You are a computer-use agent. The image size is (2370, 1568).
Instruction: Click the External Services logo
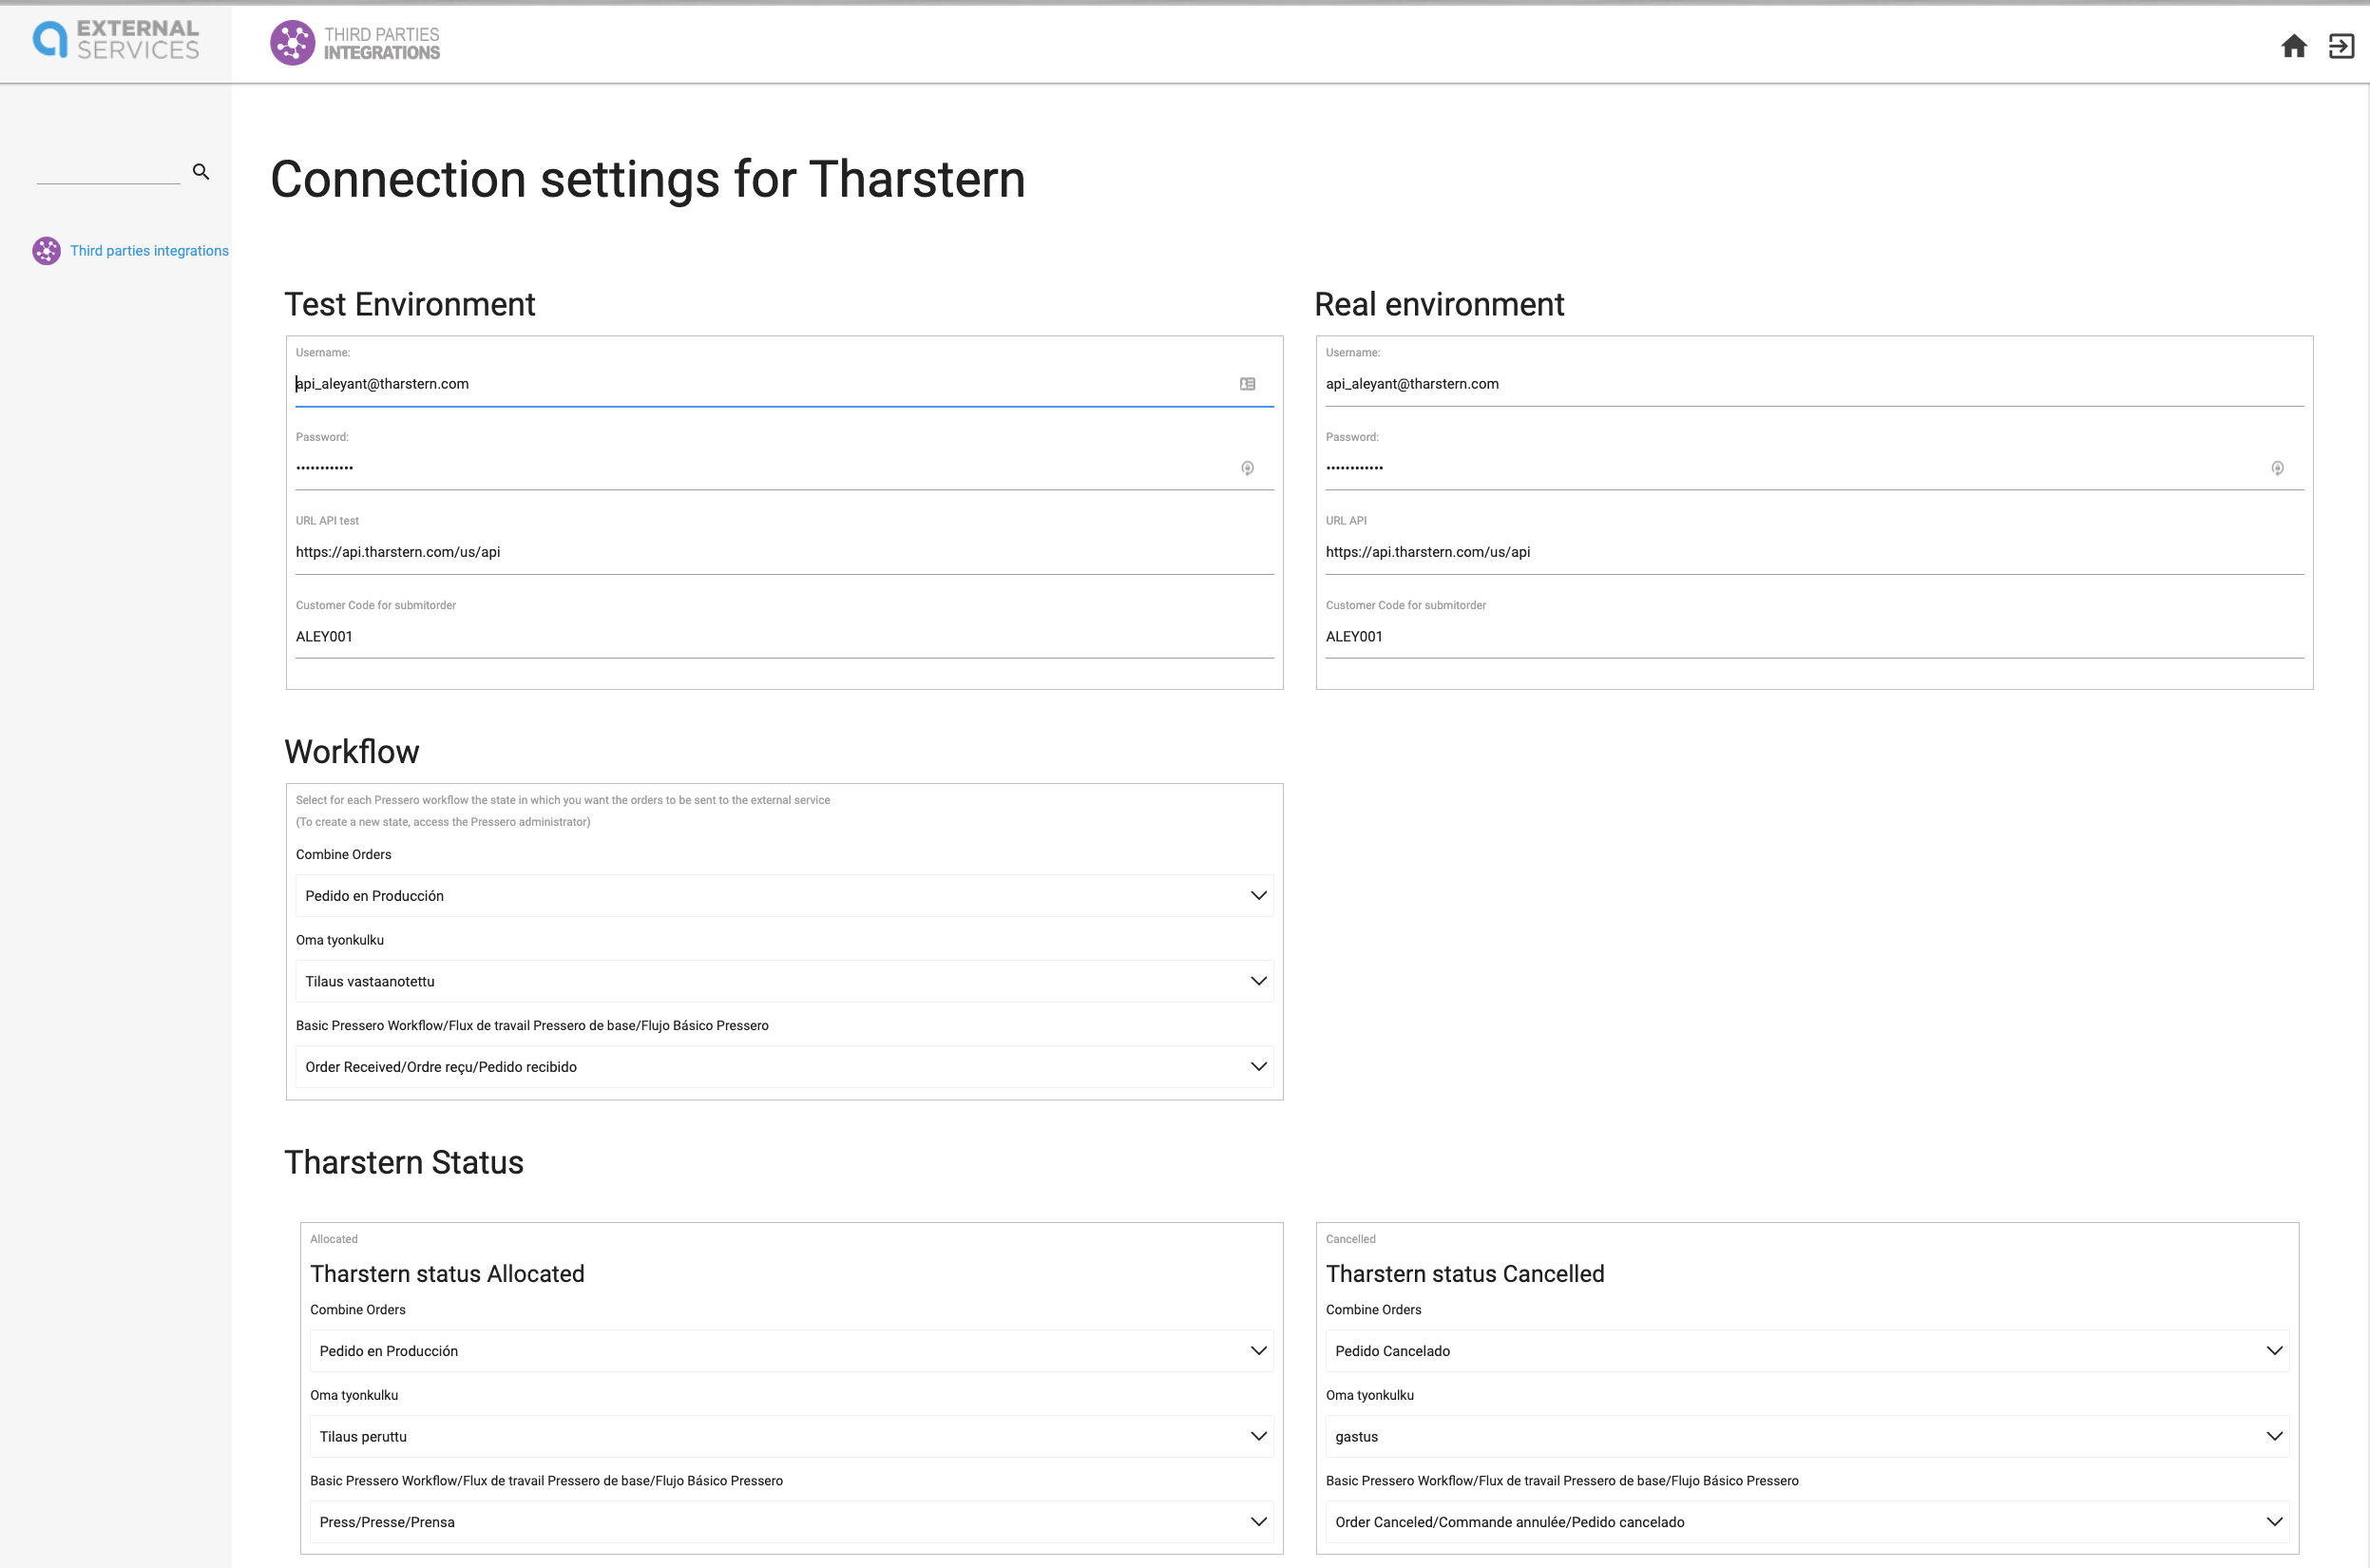[116, 41]
